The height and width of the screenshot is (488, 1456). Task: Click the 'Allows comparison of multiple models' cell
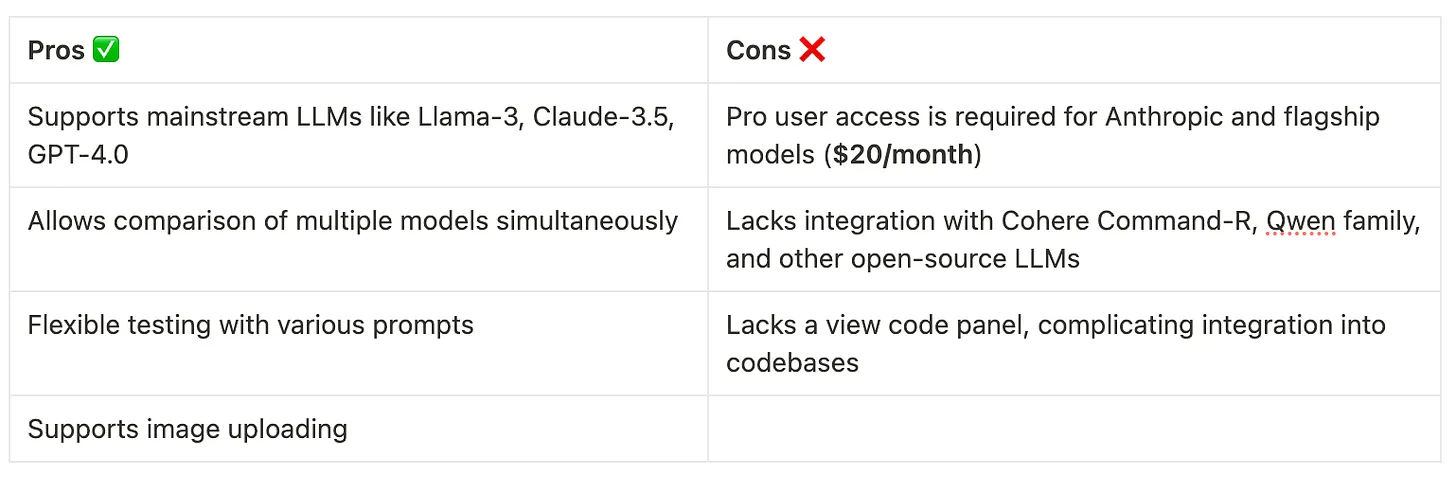tap(352, 220)
